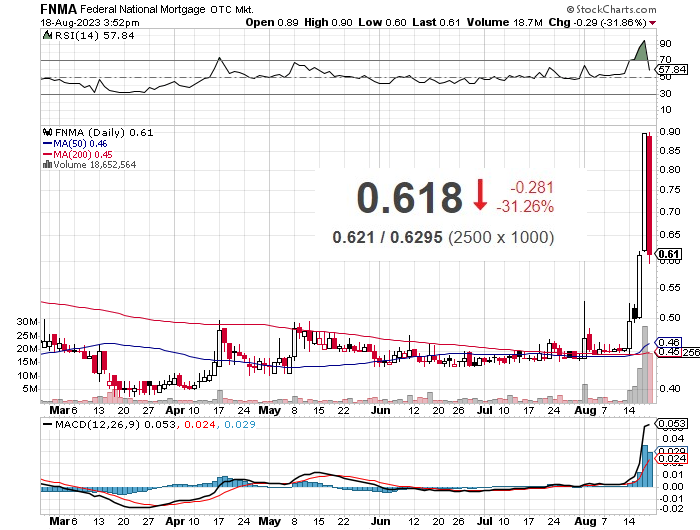Click the RSI(14) 57.84 legend text
Screen dimensions: 700x530
95,35
